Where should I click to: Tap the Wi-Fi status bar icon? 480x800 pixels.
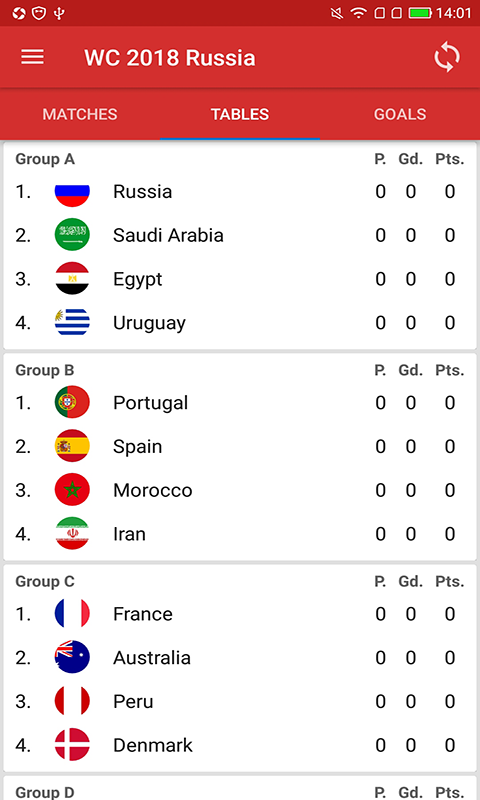pyautogui.click(x=359, y=13)
